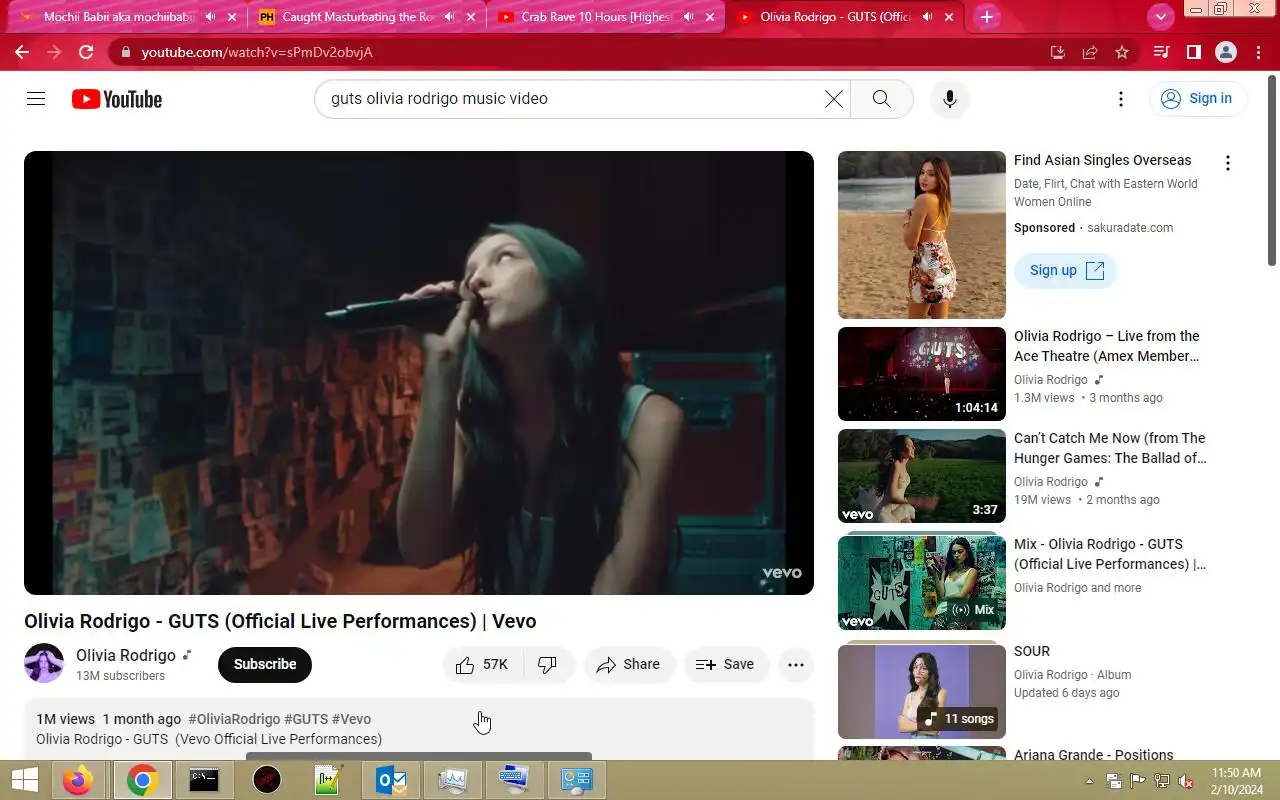Open the #Vevo hashtag link

[x=351, y=719]
